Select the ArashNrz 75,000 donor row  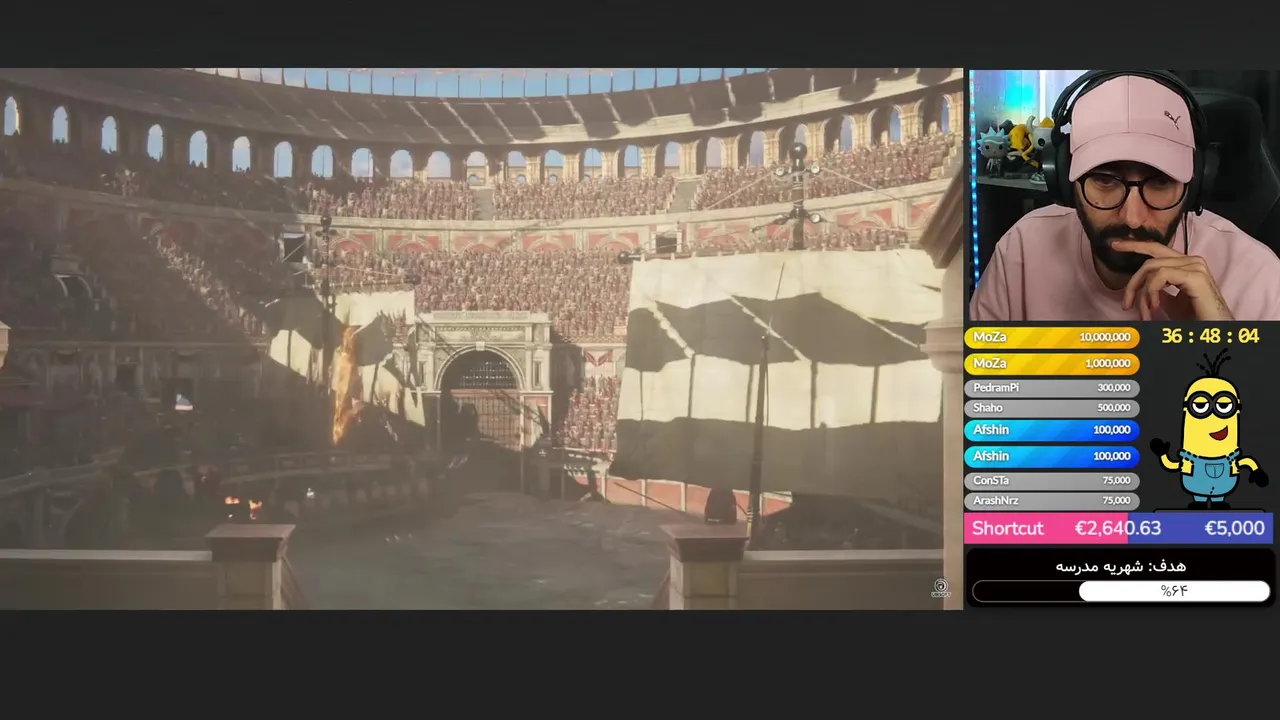pyautogui.click(x=1052, y=500)
